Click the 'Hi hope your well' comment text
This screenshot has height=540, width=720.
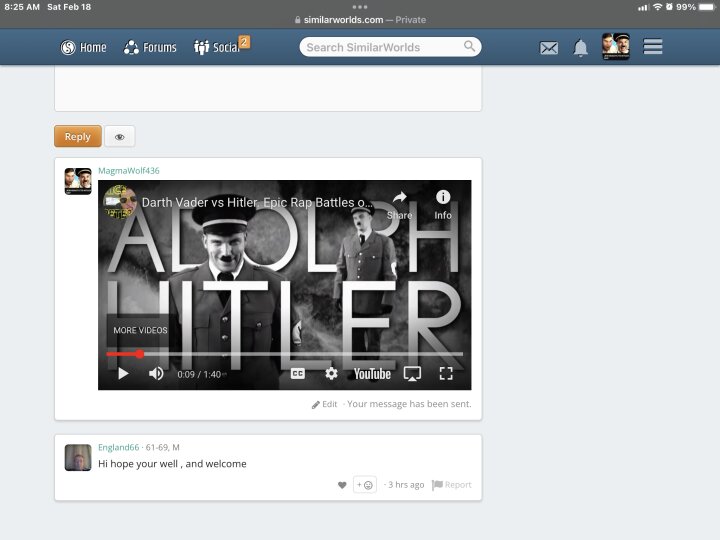[x=172, y=464]
